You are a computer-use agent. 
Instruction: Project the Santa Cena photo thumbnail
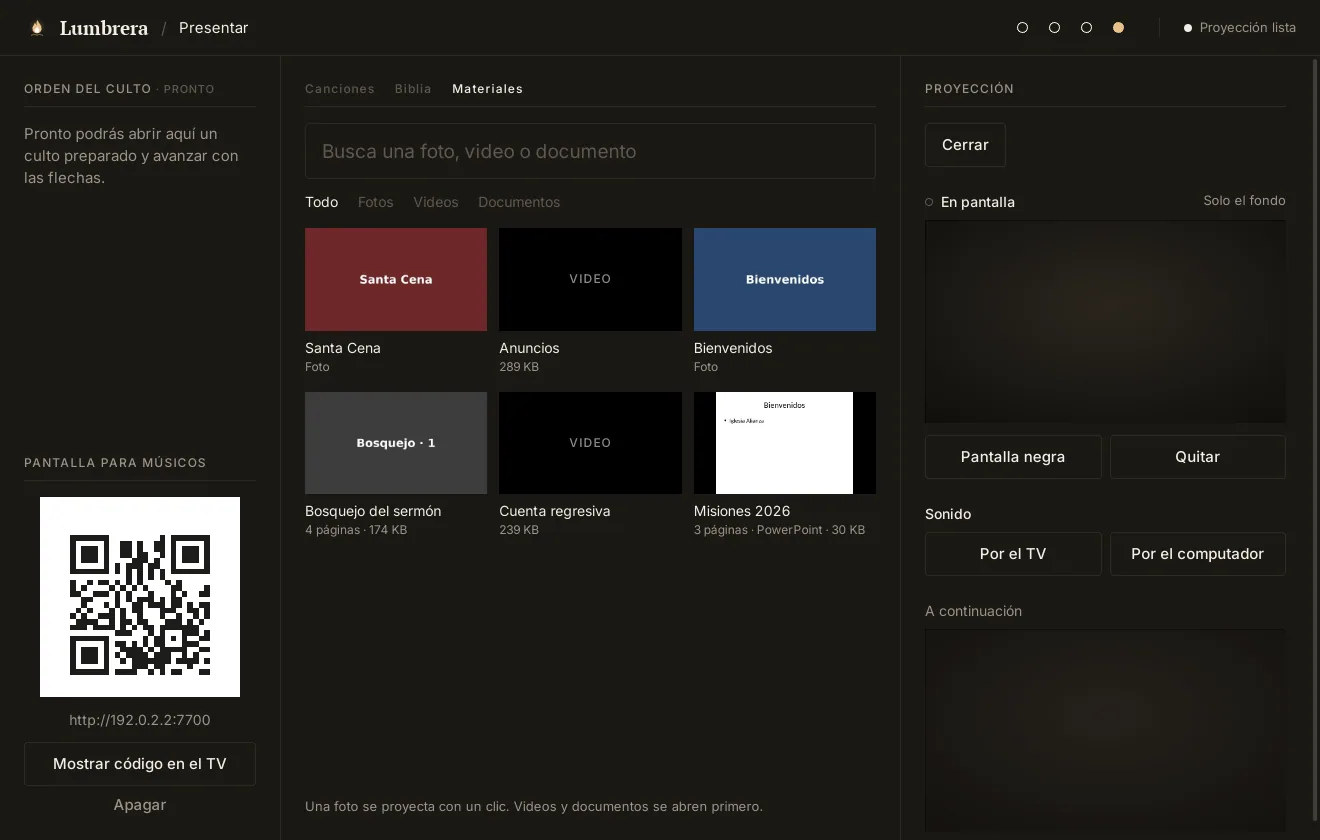(396, 279)
